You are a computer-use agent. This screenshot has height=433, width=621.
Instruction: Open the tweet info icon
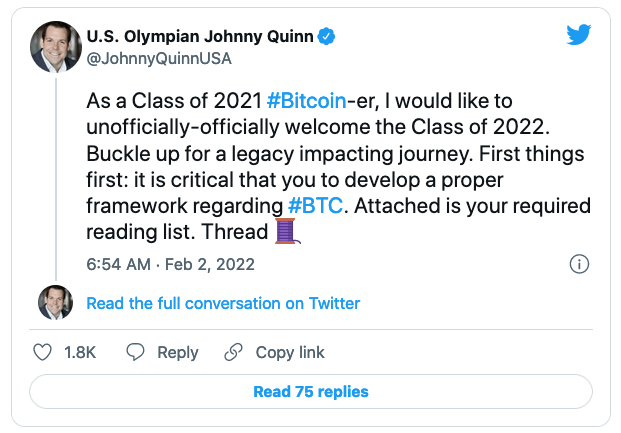pyautogui.click(x=578, y=265)
